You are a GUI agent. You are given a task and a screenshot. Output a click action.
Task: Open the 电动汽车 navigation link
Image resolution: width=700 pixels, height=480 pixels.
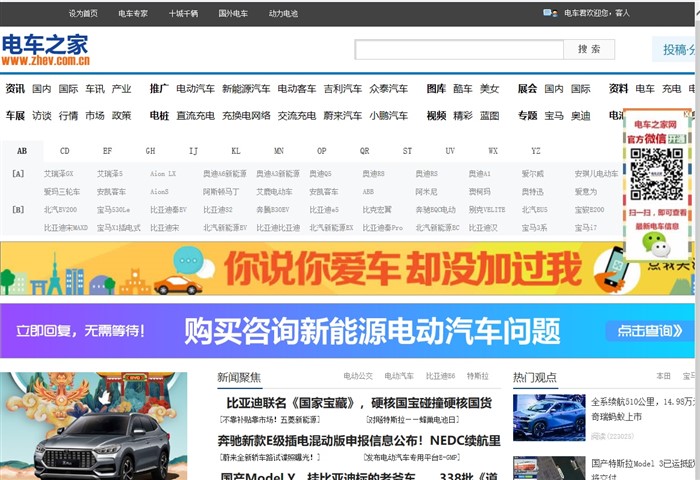pos(195,89)
